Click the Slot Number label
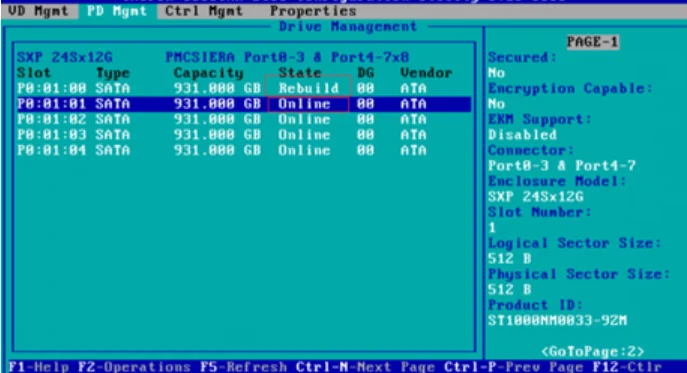This screenshot has height=373, width=687. [x=540, y=212]
